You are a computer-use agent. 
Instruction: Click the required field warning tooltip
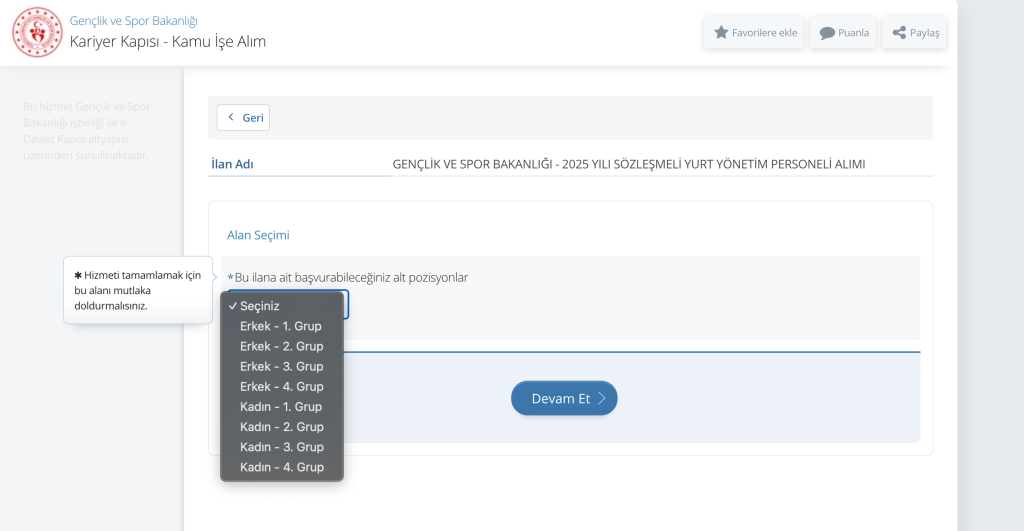pos(138,290)
